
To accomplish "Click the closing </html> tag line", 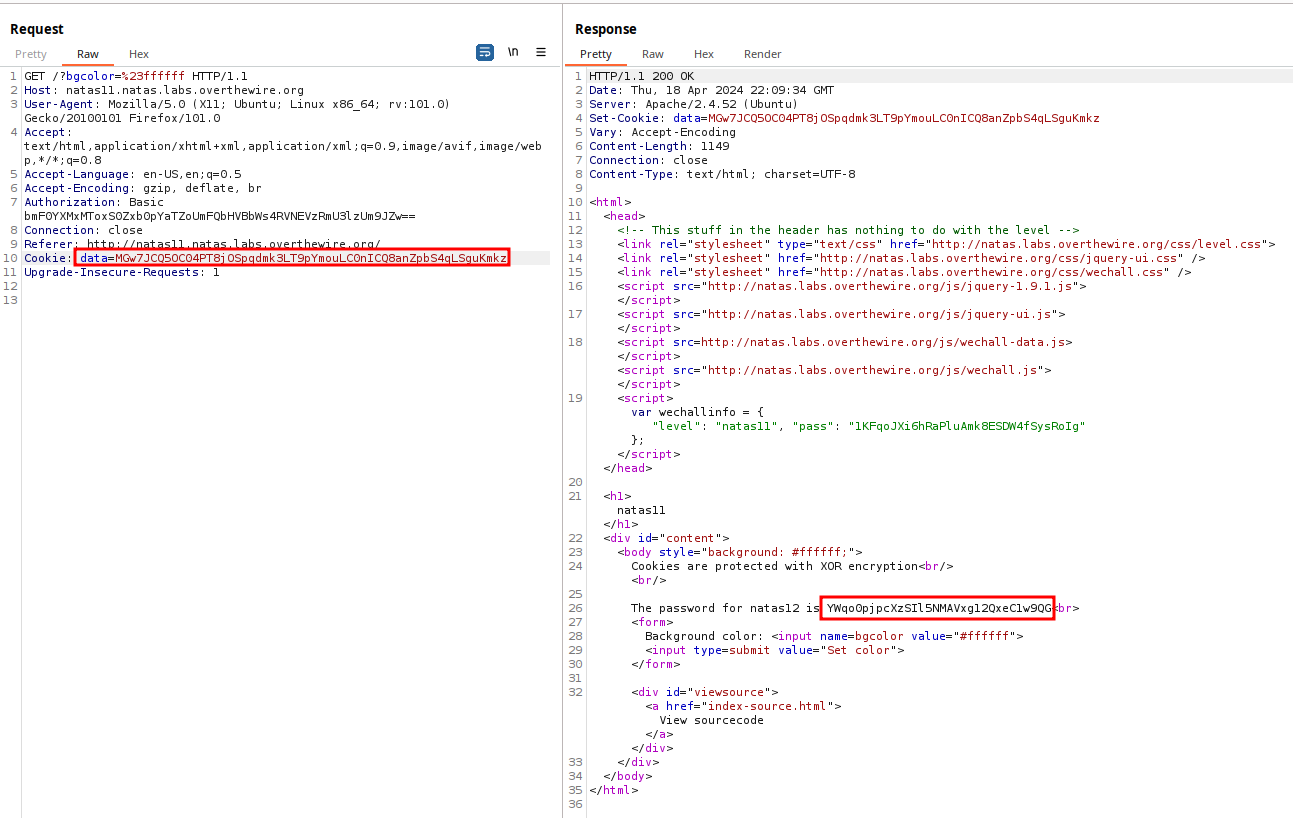I will pyautogui.click(x=613, y=790).
